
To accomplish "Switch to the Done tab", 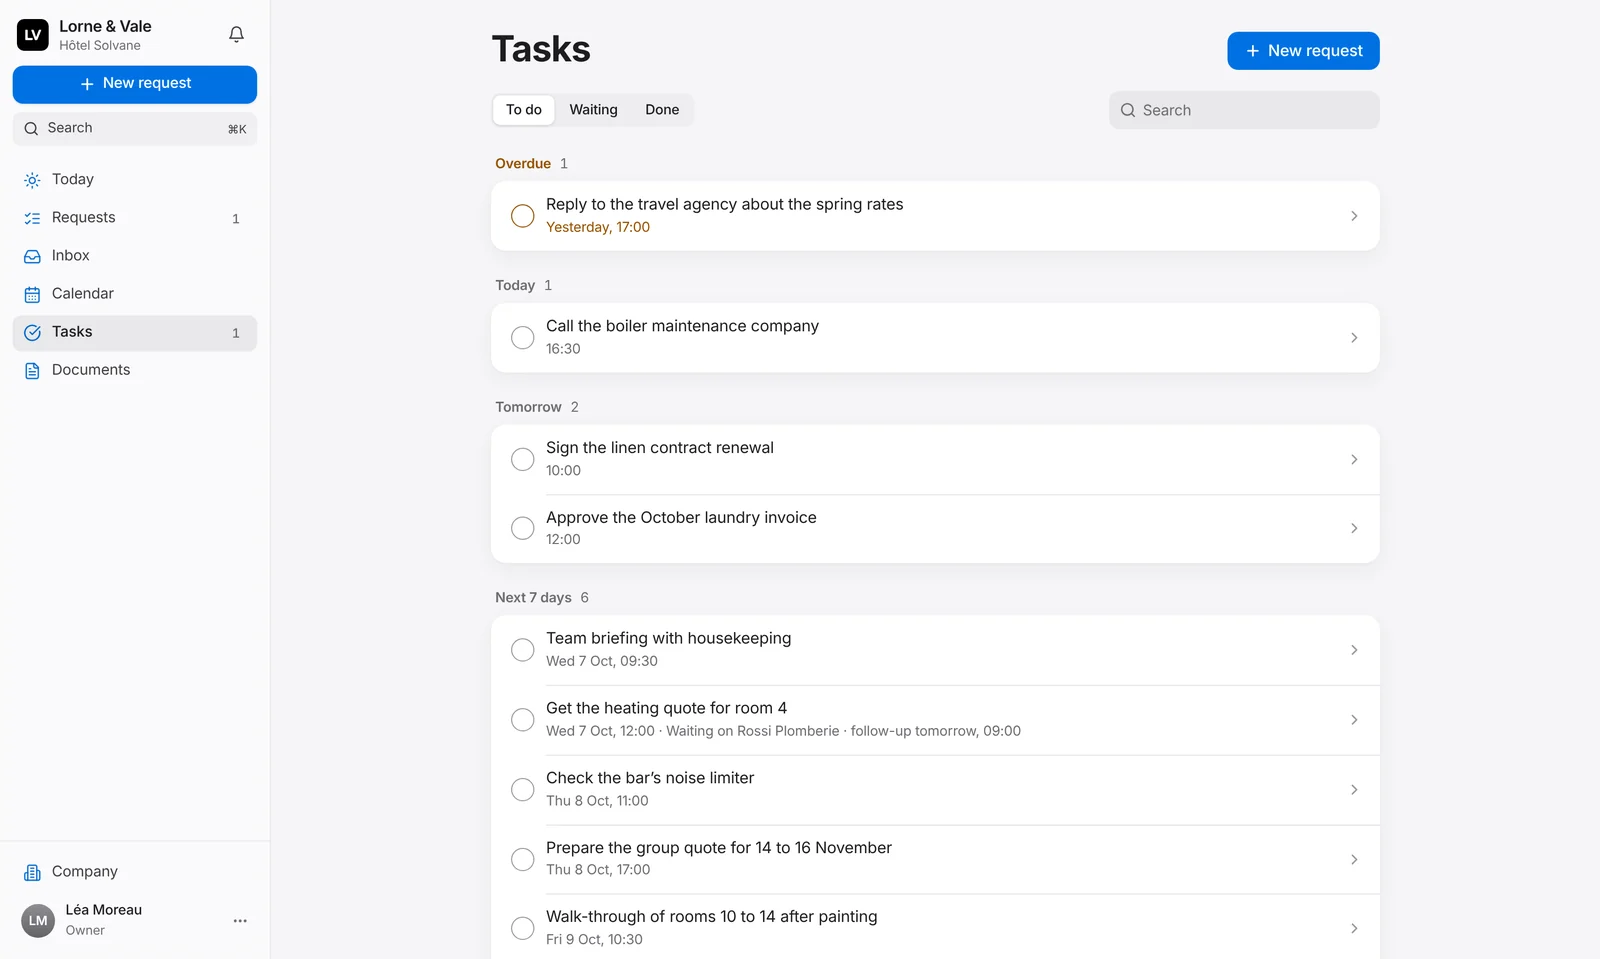I will (662, 110).
